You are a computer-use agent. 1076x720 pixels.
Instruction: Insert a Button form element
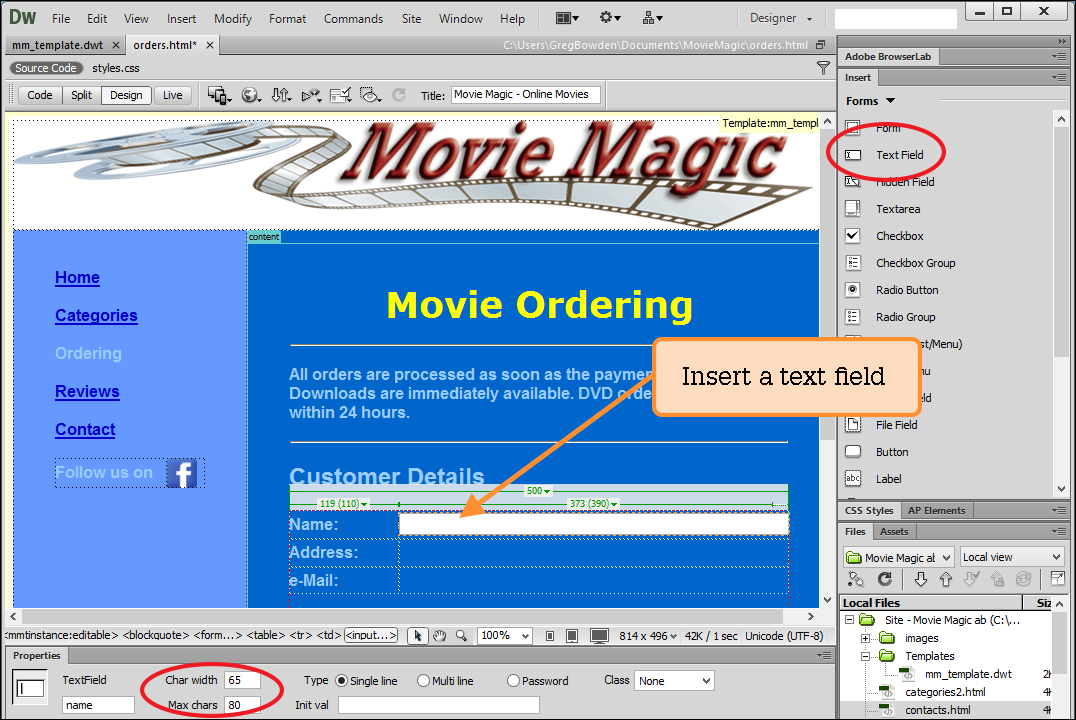tap(891, 452)
